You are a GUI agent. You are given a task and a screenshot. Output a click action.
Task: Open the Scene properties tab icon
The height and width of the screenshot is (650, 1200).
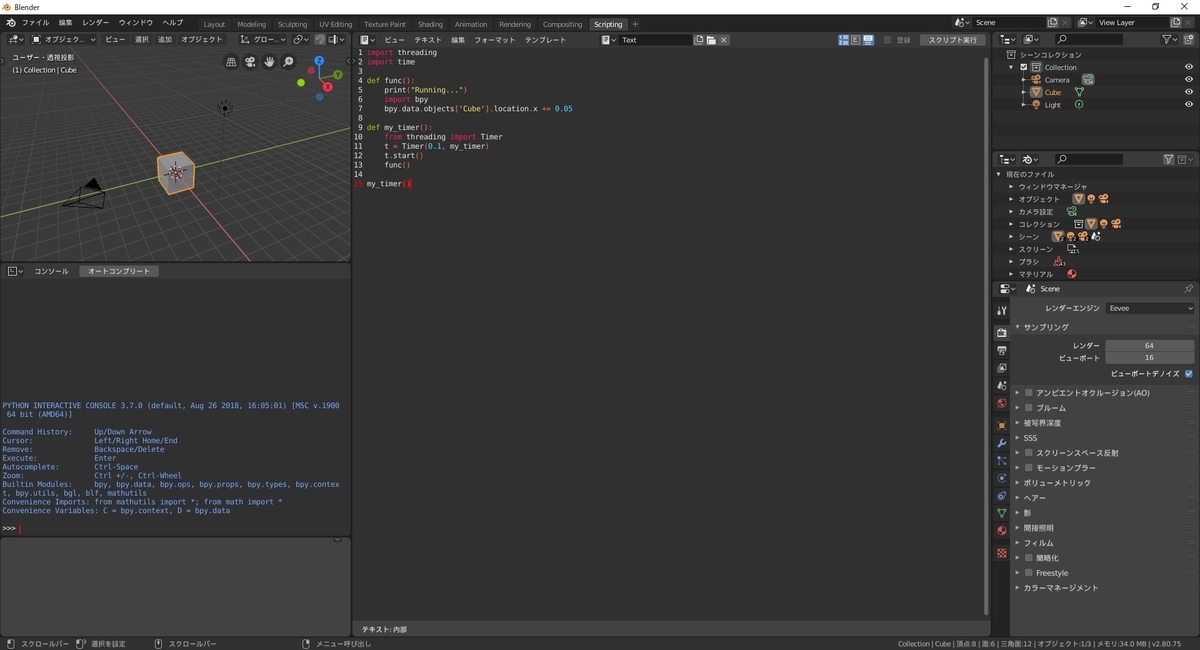tap(1001, 386)
